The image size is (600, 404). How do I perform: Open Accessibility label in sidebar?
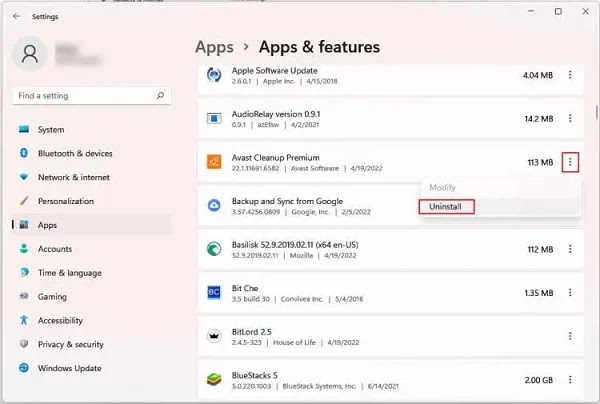(60, 320)
